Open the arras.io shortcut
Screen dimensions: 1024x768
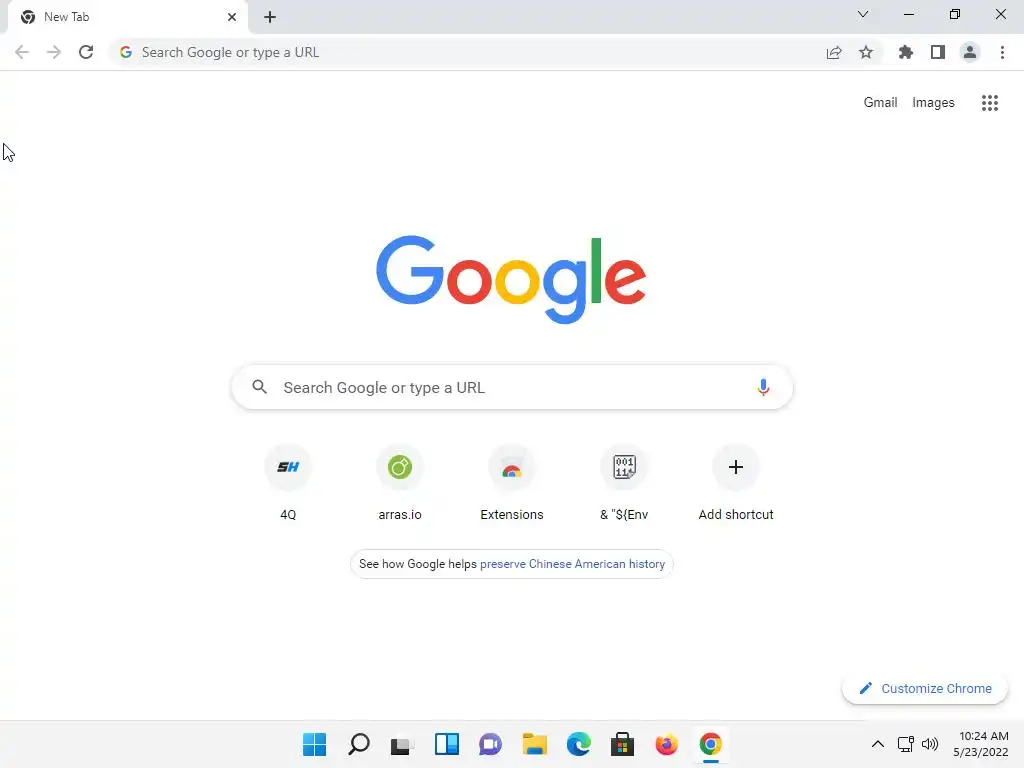[x=400, y=483]
